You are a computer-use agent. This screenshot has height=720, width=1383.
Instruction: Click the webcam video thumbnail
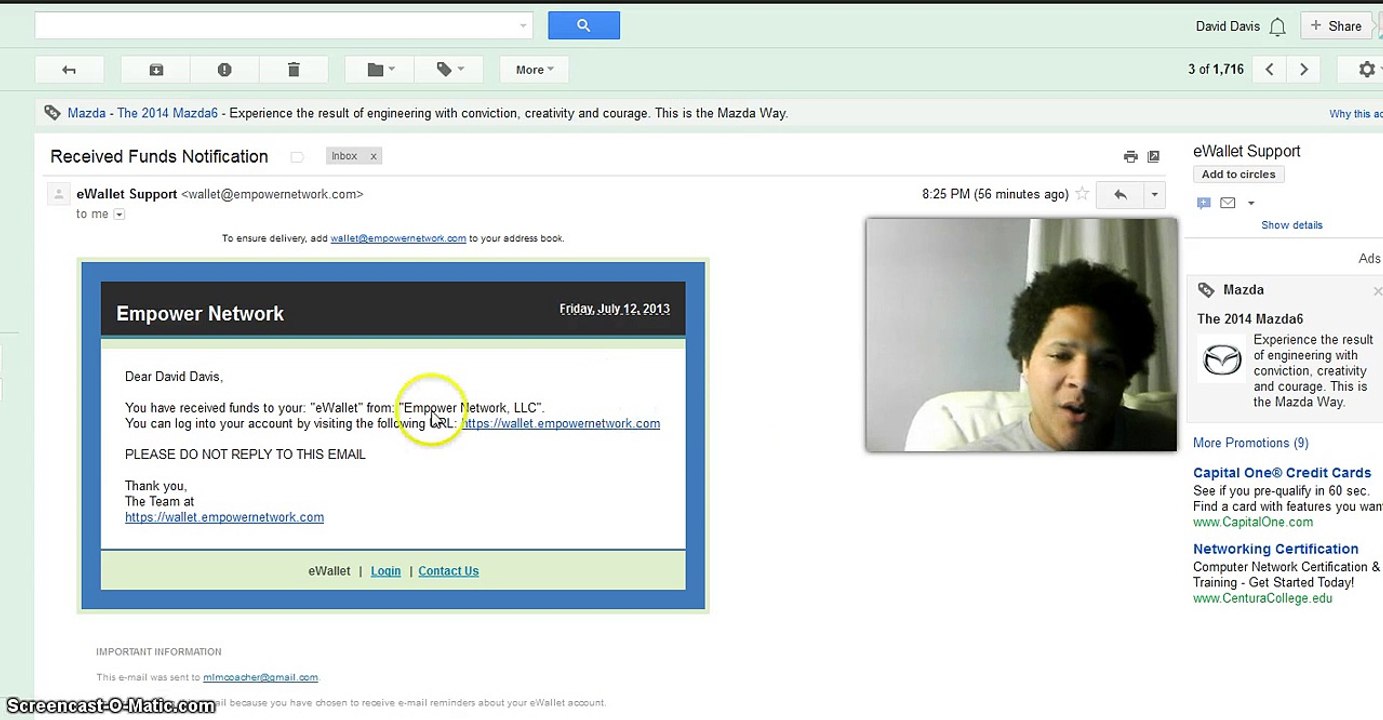[x=1021, y=335]
